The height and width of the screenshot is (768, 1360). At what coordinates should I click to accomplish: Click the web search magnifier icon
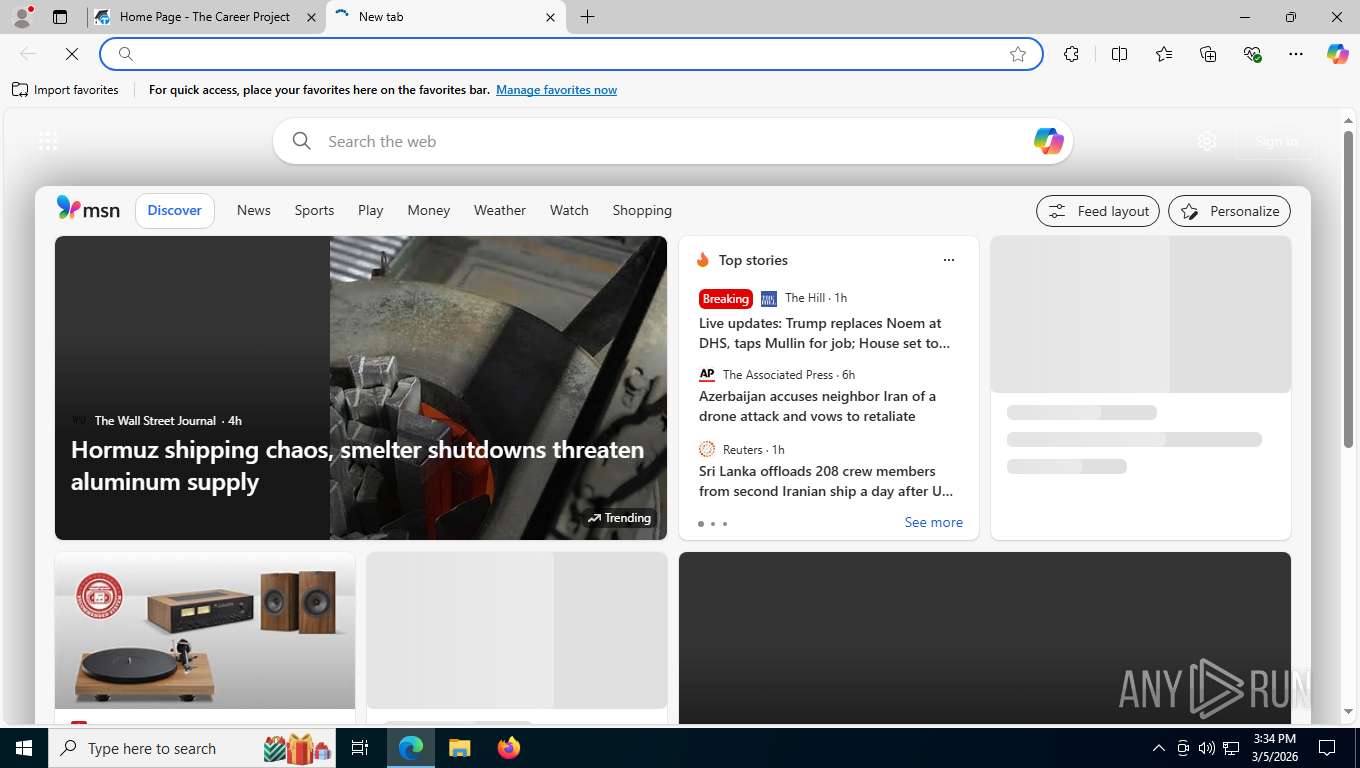[301, 141]
